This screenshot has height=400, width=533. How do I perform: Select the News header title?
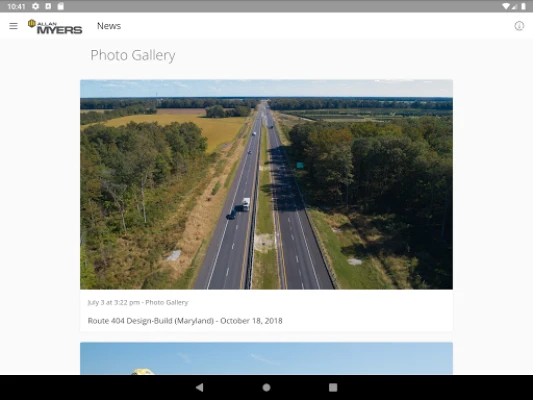pos(109,26)
